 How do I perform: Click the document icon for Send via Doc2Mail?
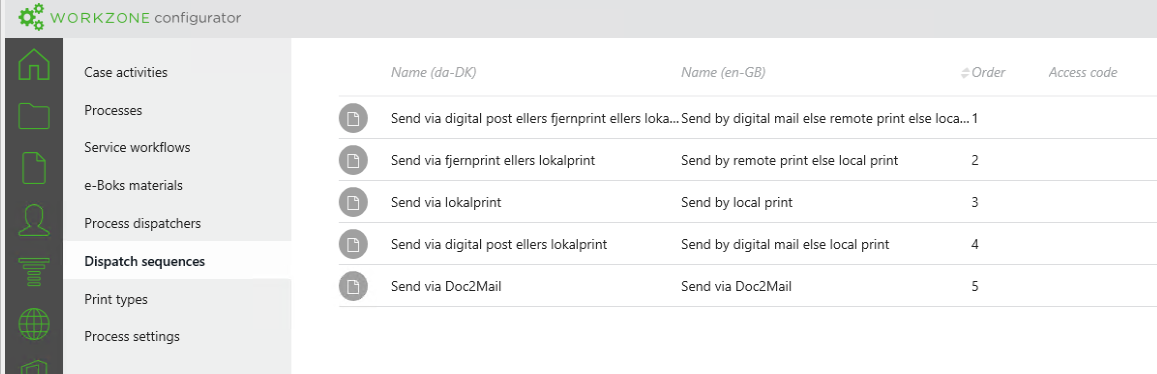[x=353, y=286]
